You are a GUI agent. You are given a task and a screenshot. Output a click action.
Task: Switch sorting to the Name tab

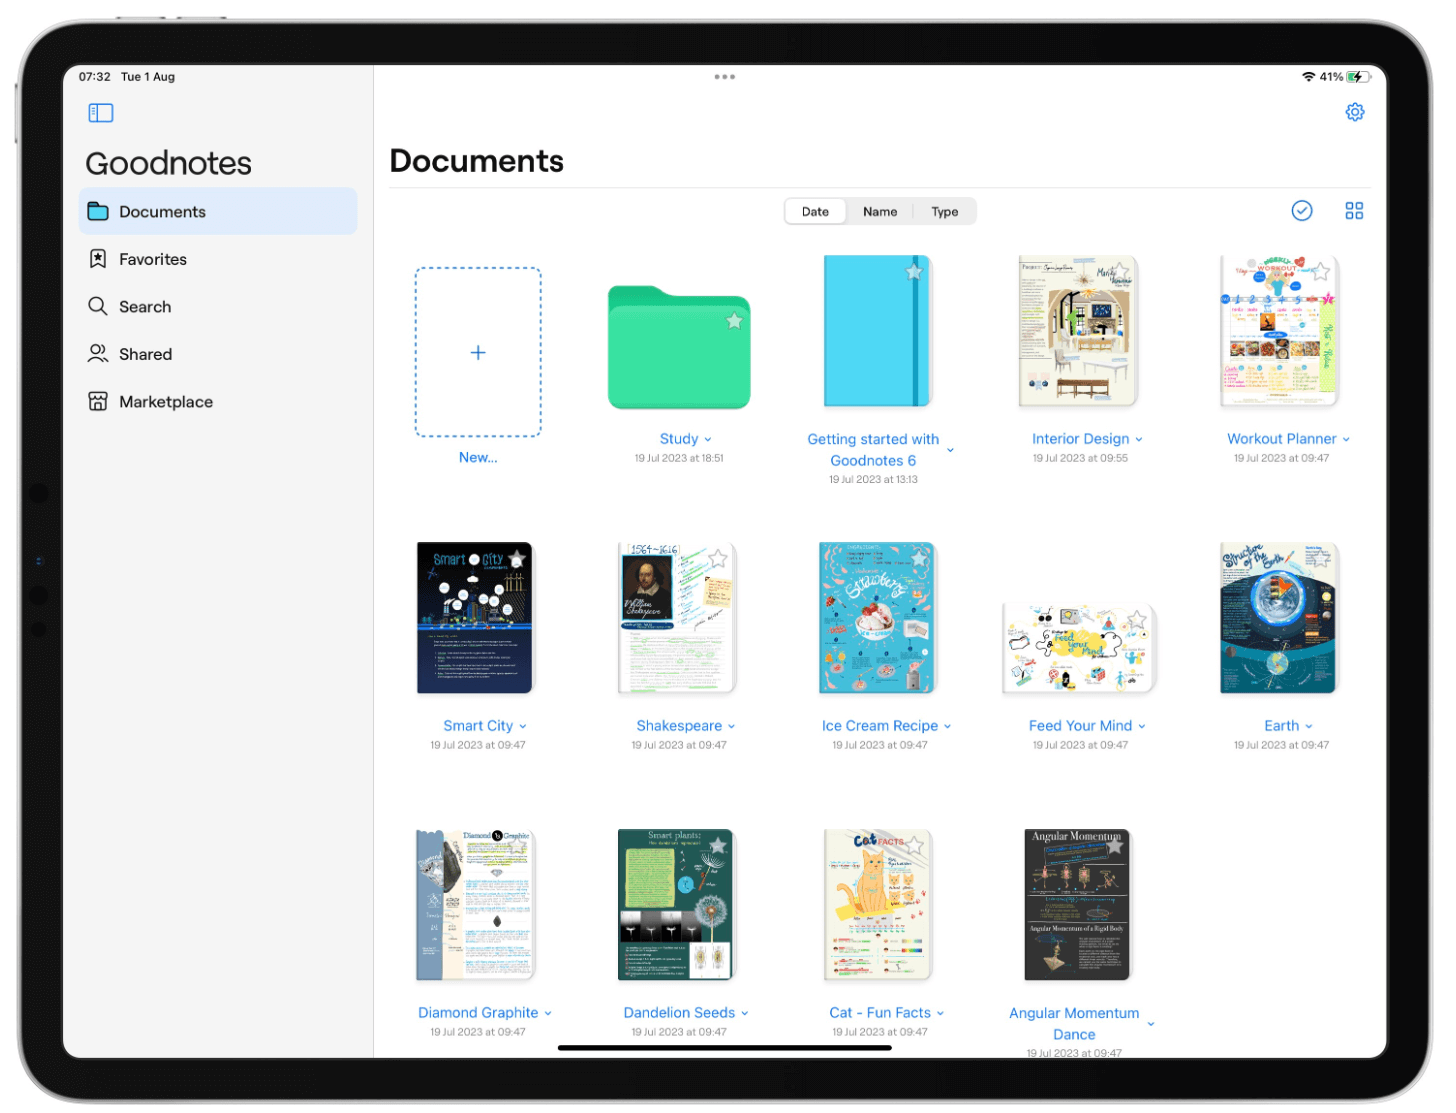tap(879, 211)
